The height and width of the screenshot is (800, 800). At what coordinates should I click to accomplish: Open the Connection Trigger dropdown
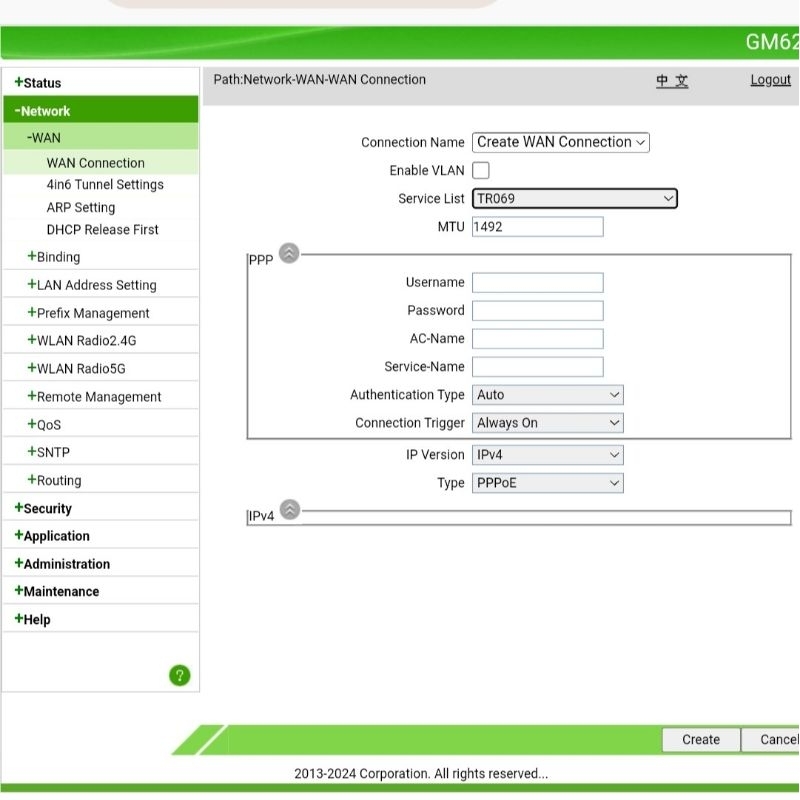(548, 423)
